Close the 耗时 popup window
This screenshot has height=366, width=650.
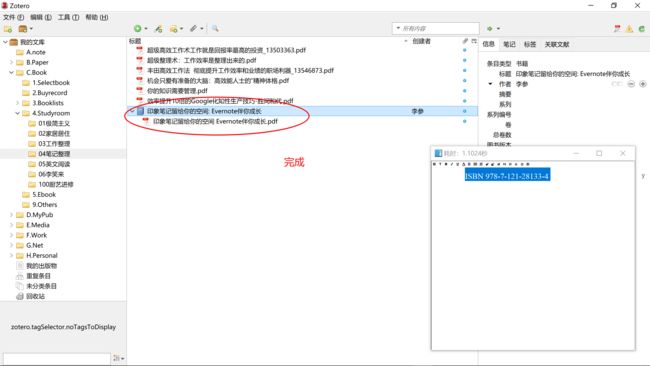(623, 153)
